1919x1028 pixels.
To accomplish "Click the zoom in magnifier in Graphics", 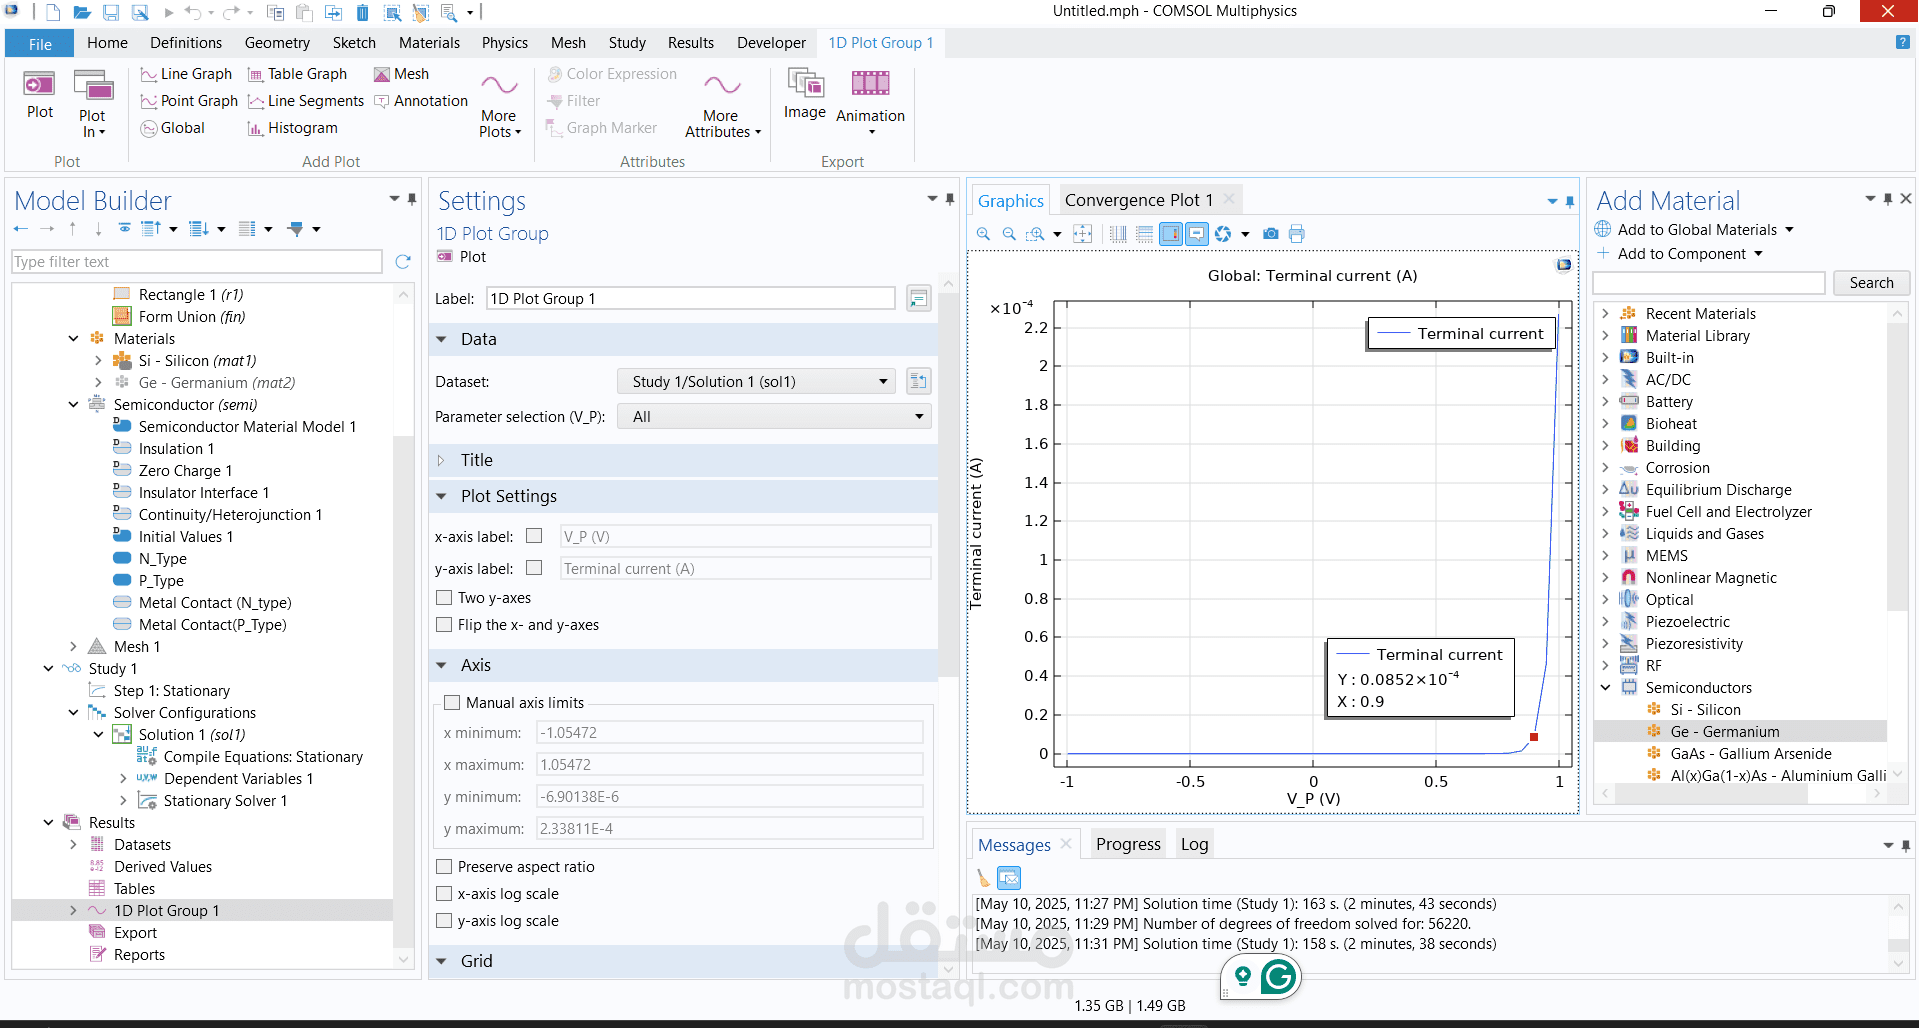I will (x=983, y=234).
